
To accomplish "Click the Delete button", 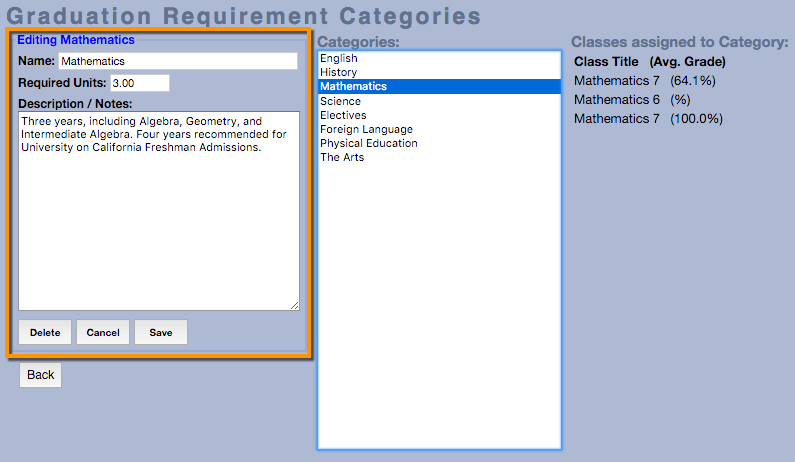I will 45,333.
